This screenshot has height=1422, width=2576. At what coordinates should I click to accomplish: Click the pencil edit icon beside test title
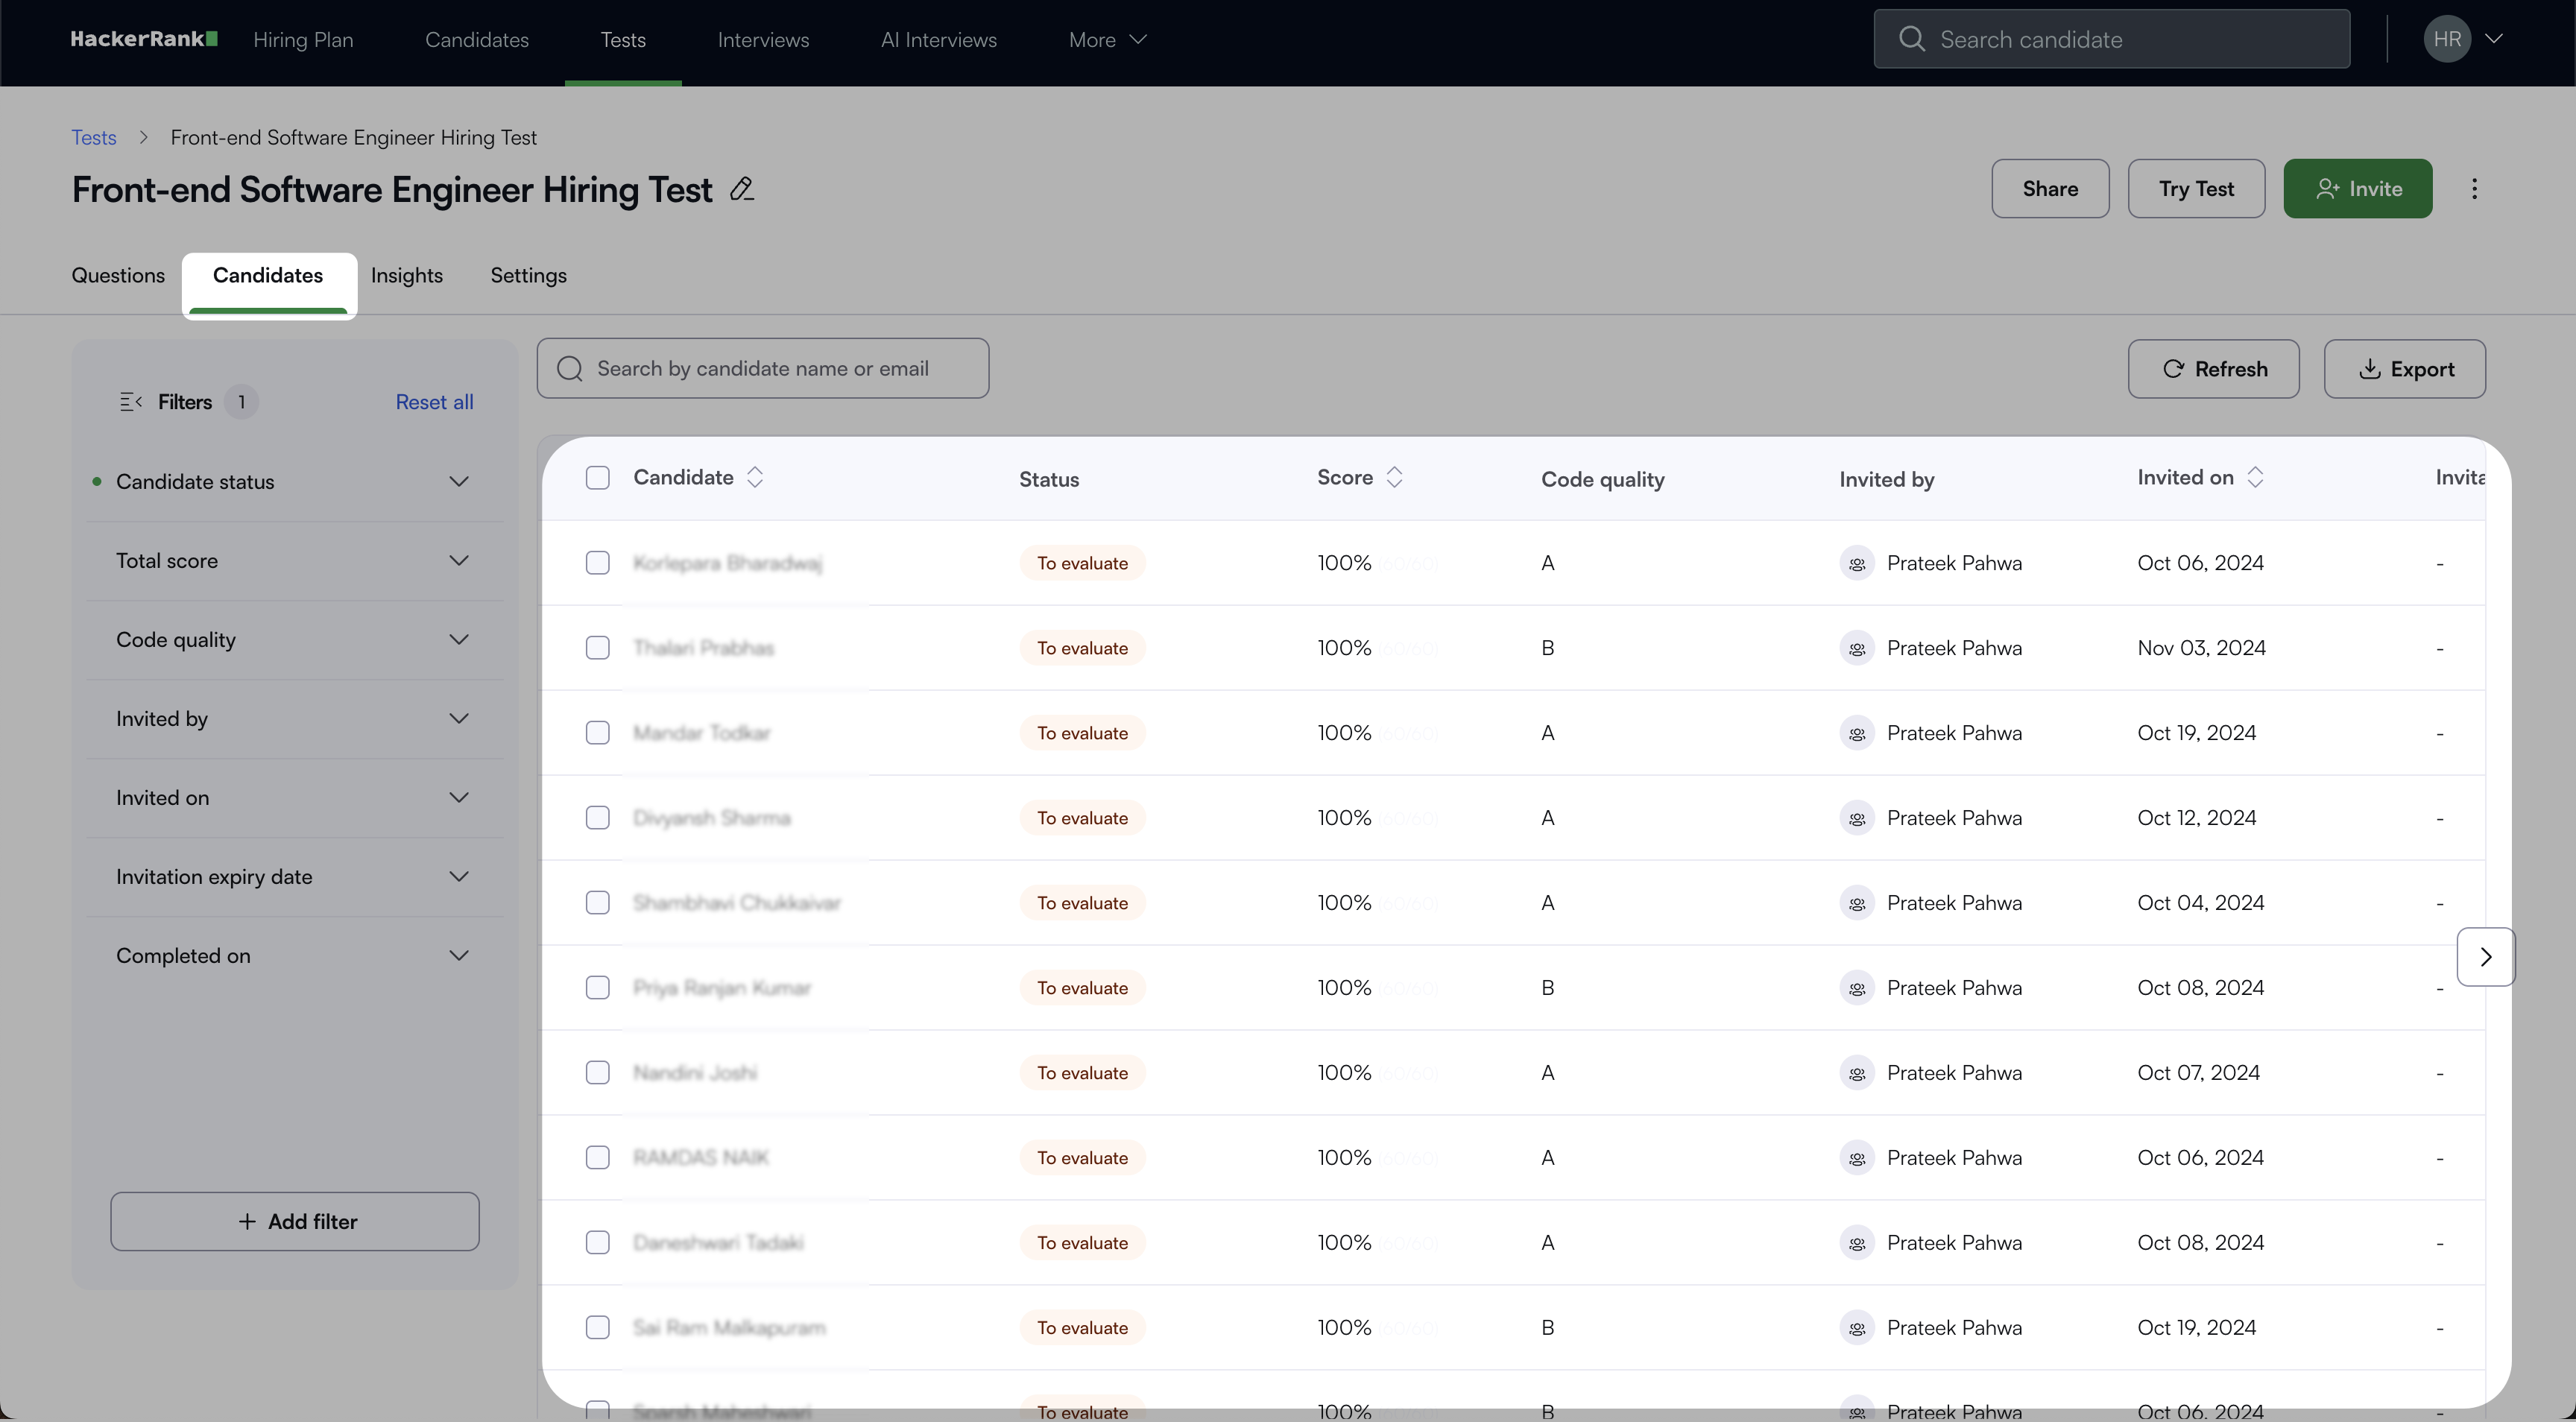click(x=741, y=189)
